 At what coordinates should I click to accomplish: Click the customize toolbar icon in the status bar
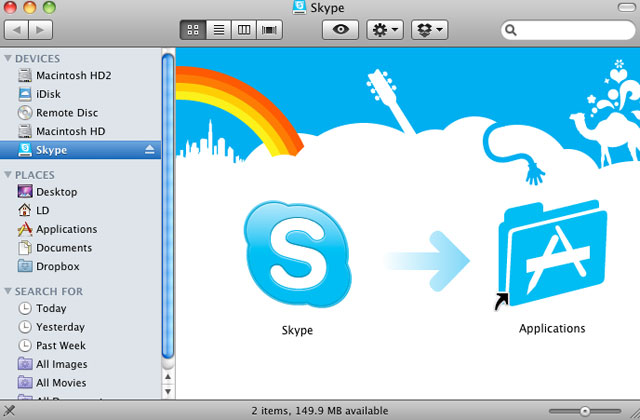9,411
